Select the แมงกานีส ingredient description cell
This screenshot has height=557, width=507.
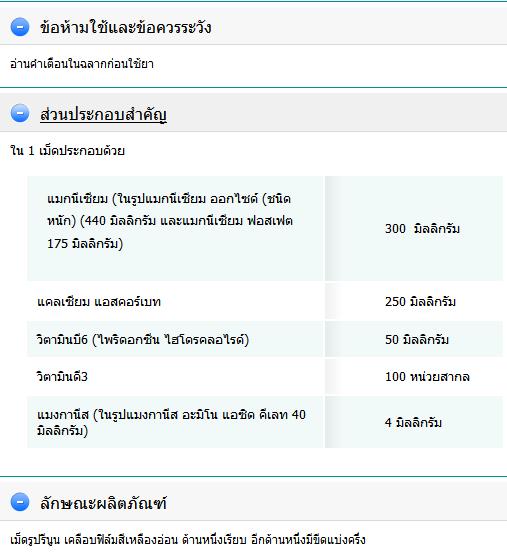pyautogui.click(x=176, y=422)
